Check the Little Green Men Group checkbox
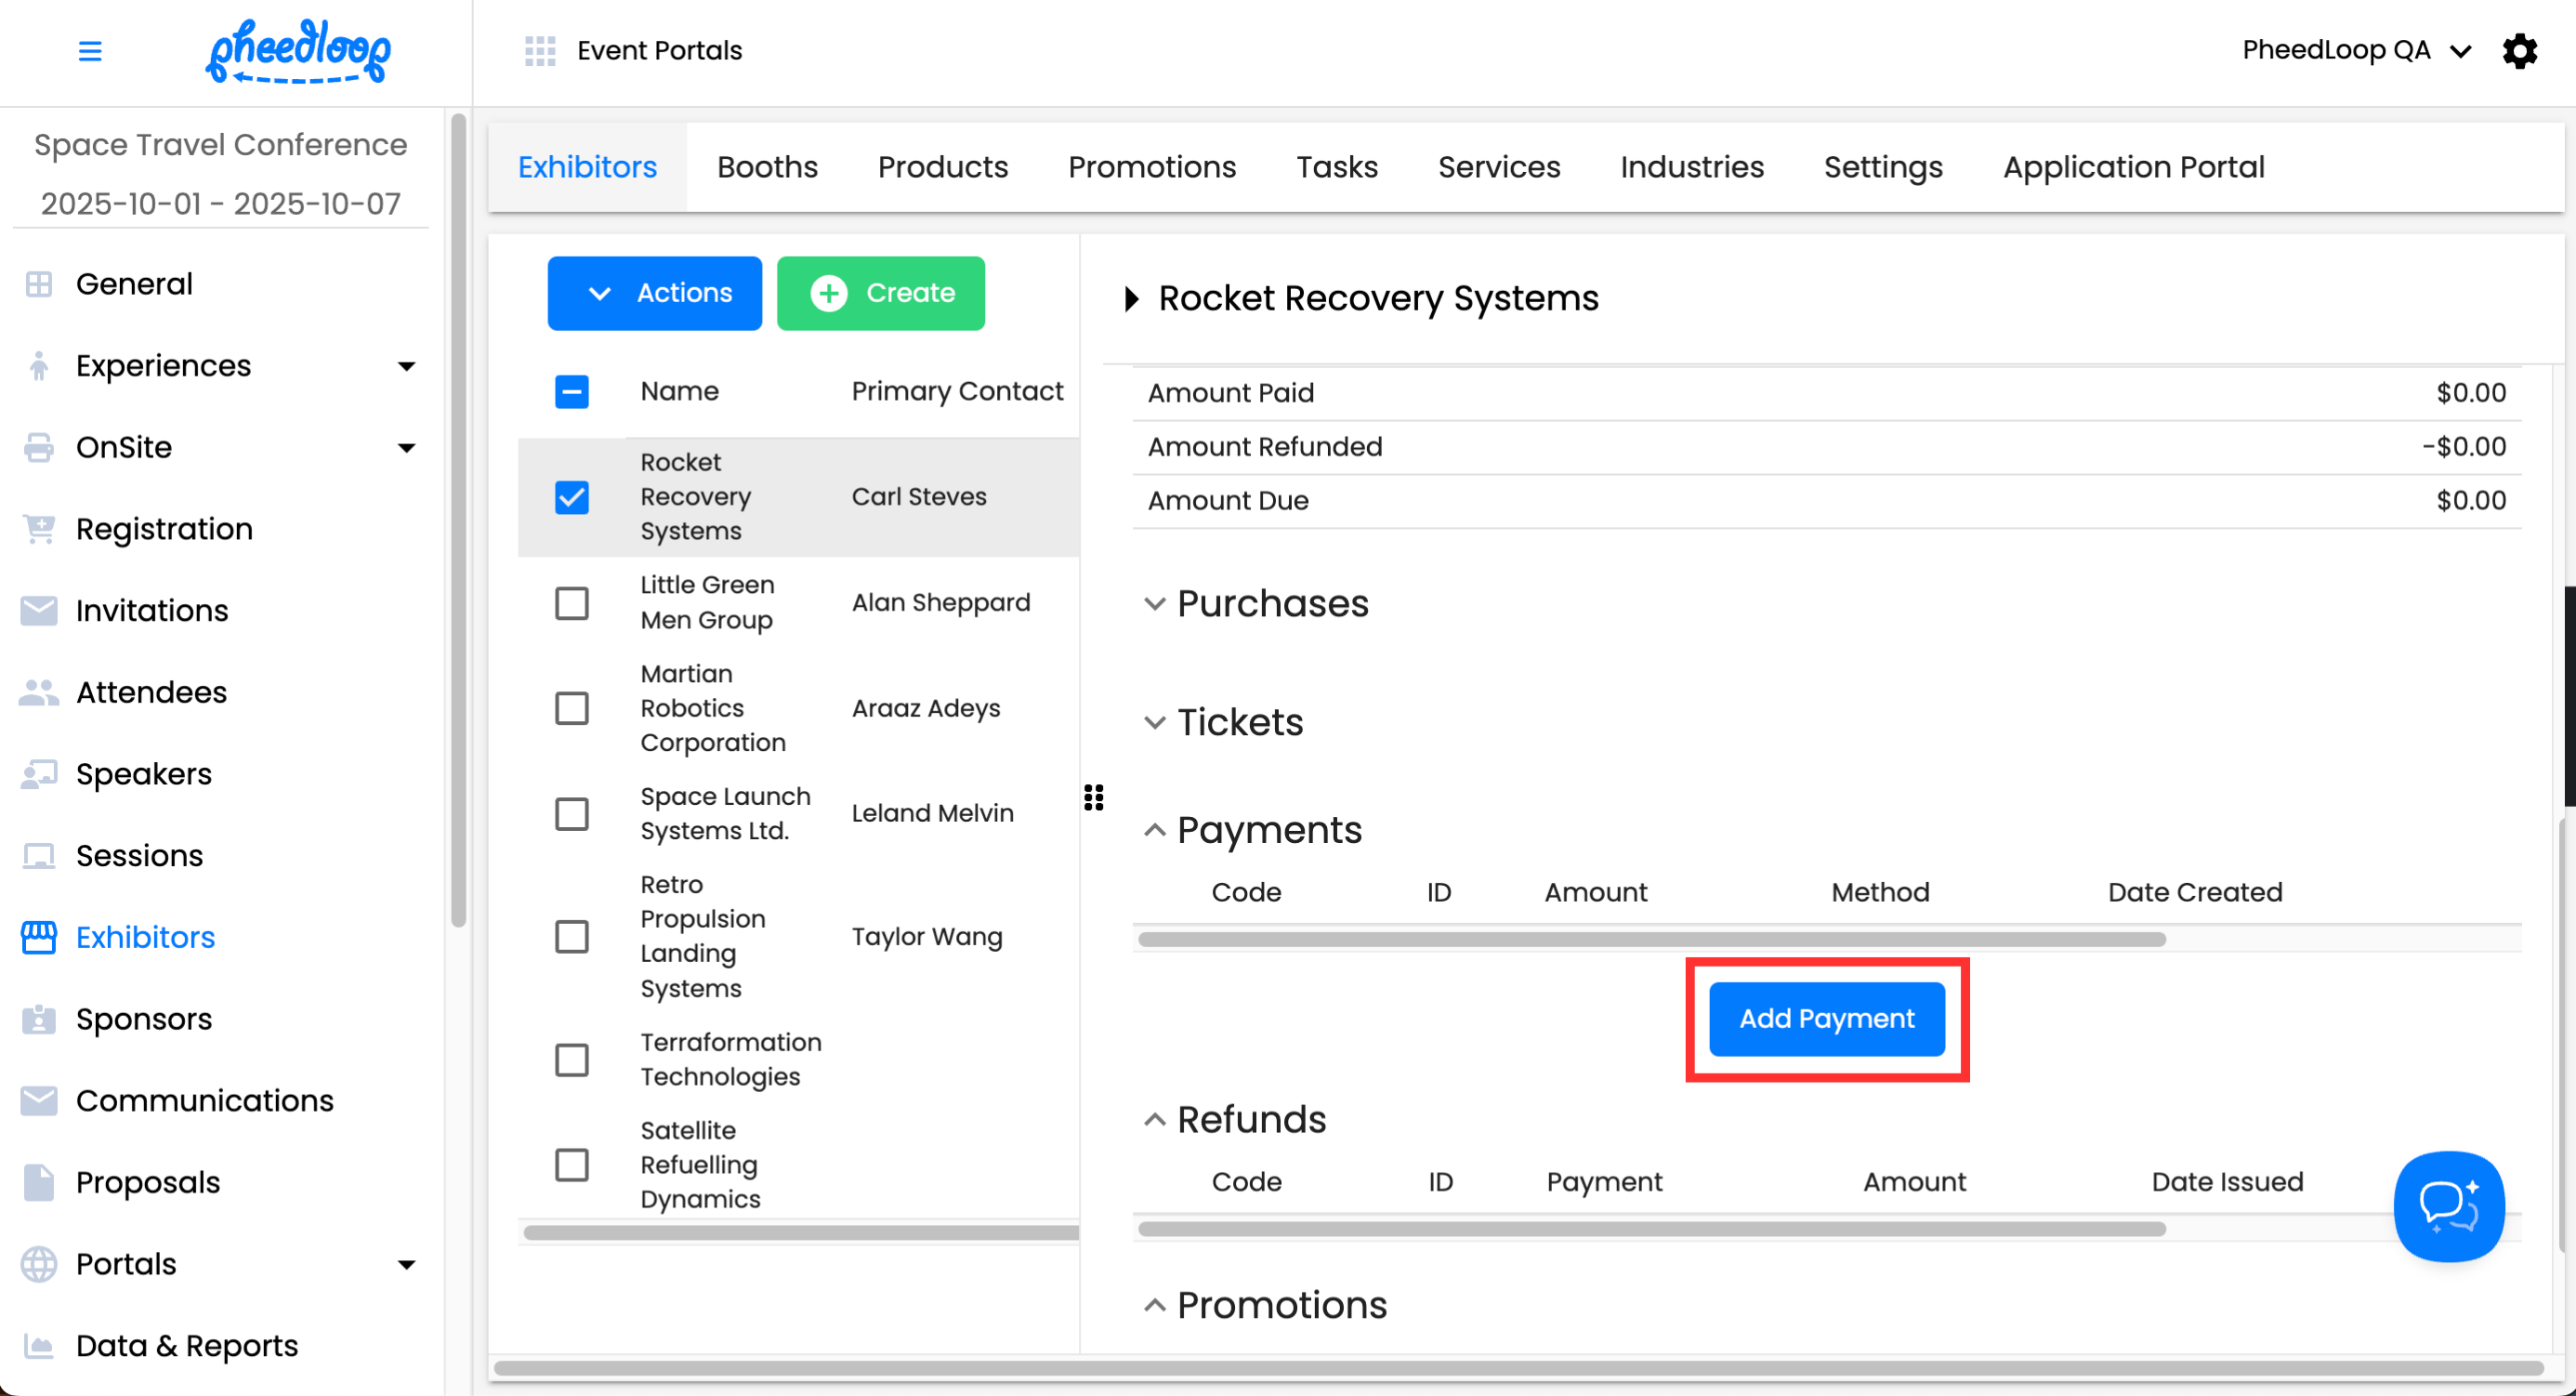The height and width of the screenshot is (1396, 2576). [572, 603]
